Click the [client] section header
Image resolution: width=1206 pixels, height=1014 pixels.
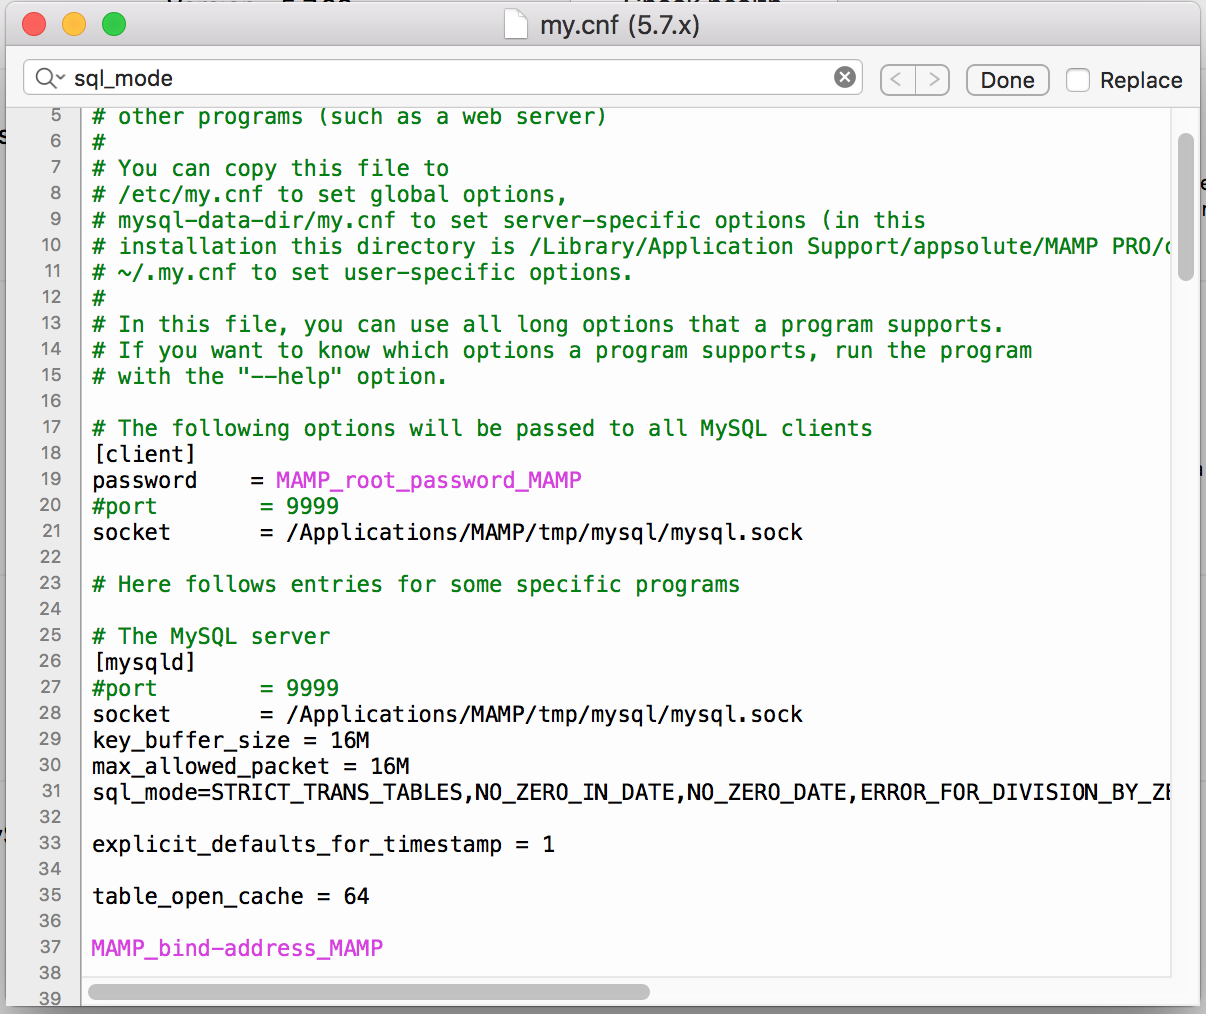tap(144, 455)
